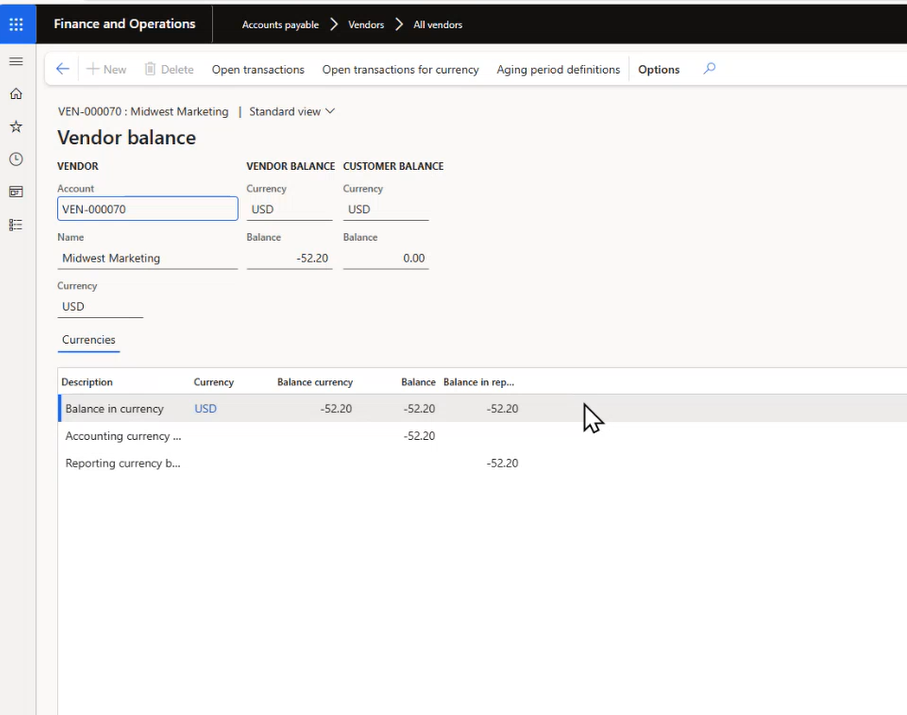
Task: Click the Description column header
Action: point(87,382)
